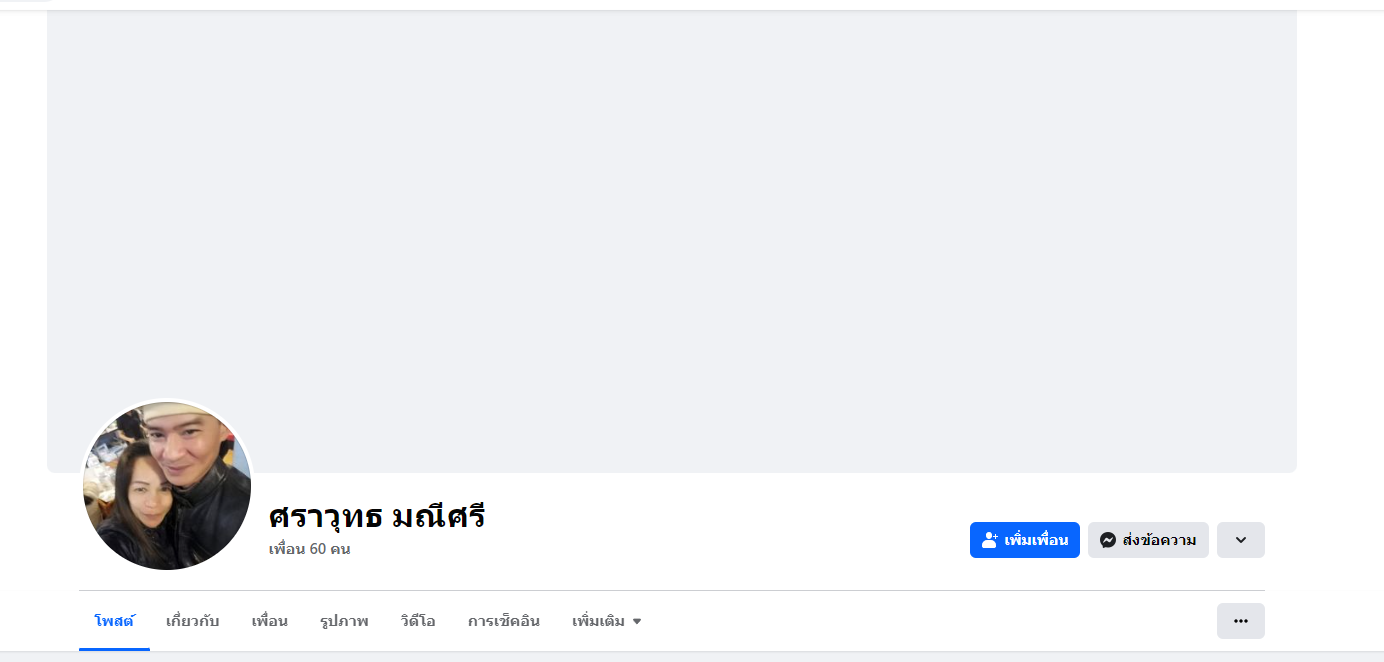Click the profile name ศราวุทธ มณีศรี
The height and width of the screenshot is (662, 1384).
point(377,517)
